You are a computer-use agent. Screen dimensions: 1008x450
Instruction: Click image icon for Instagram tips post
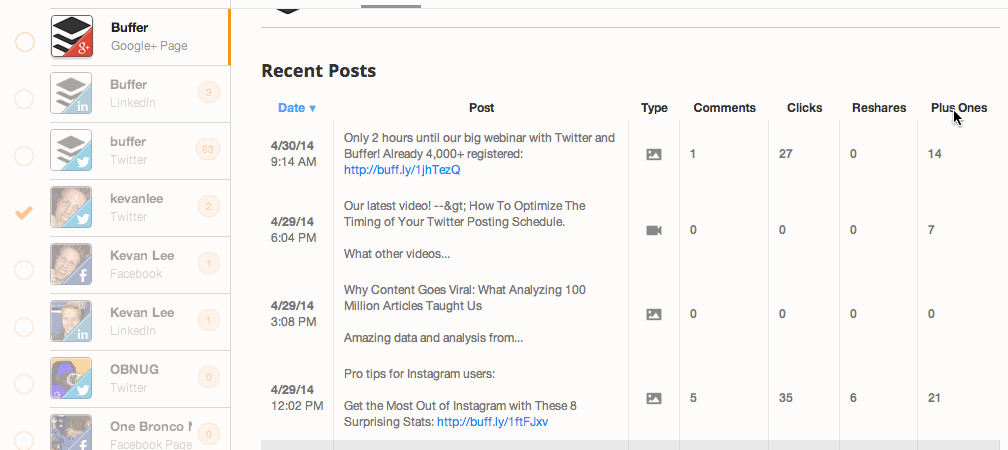coord(654,399)
